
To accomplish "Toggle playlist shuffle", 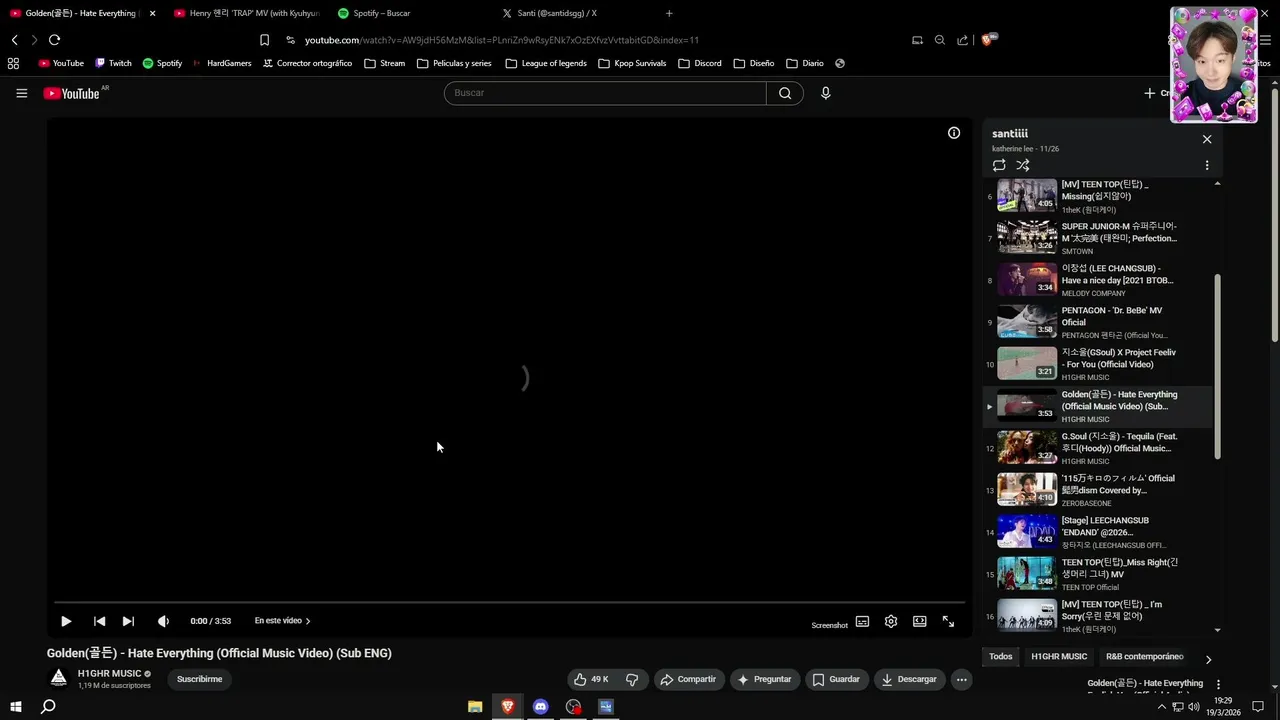I will click(x=1023, y=165).
